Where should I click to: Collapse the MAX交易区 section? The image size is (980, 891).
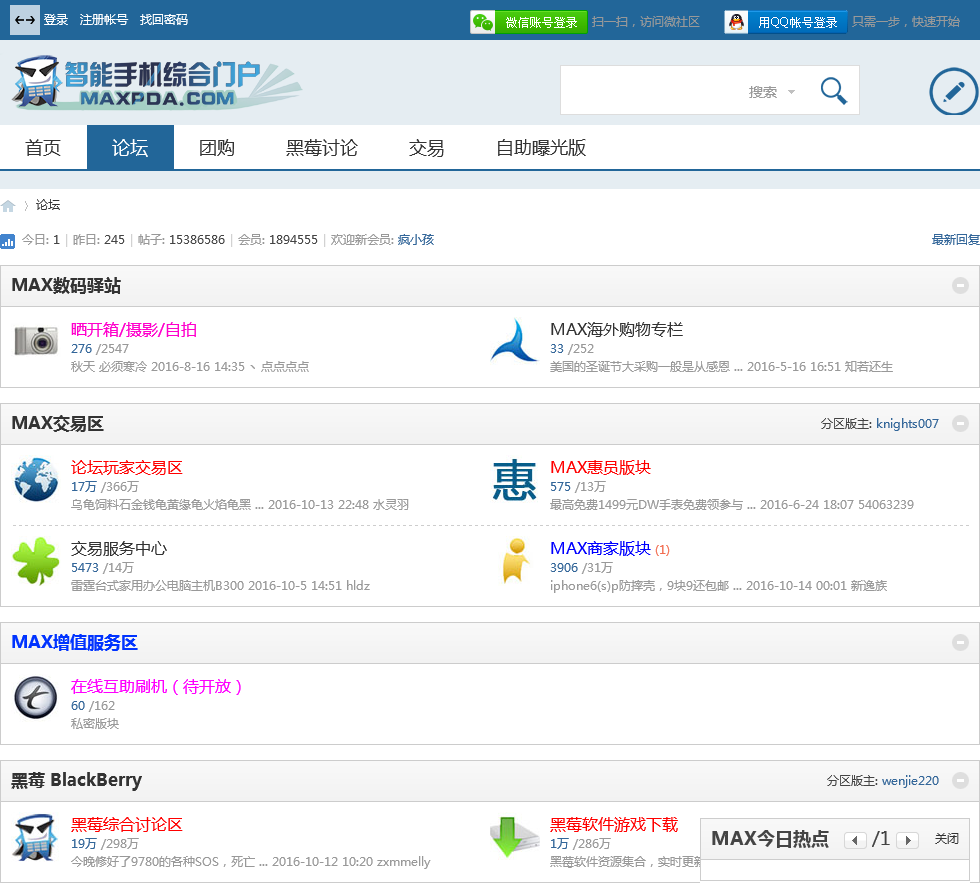pyautogui.click(x=960, y=424)
